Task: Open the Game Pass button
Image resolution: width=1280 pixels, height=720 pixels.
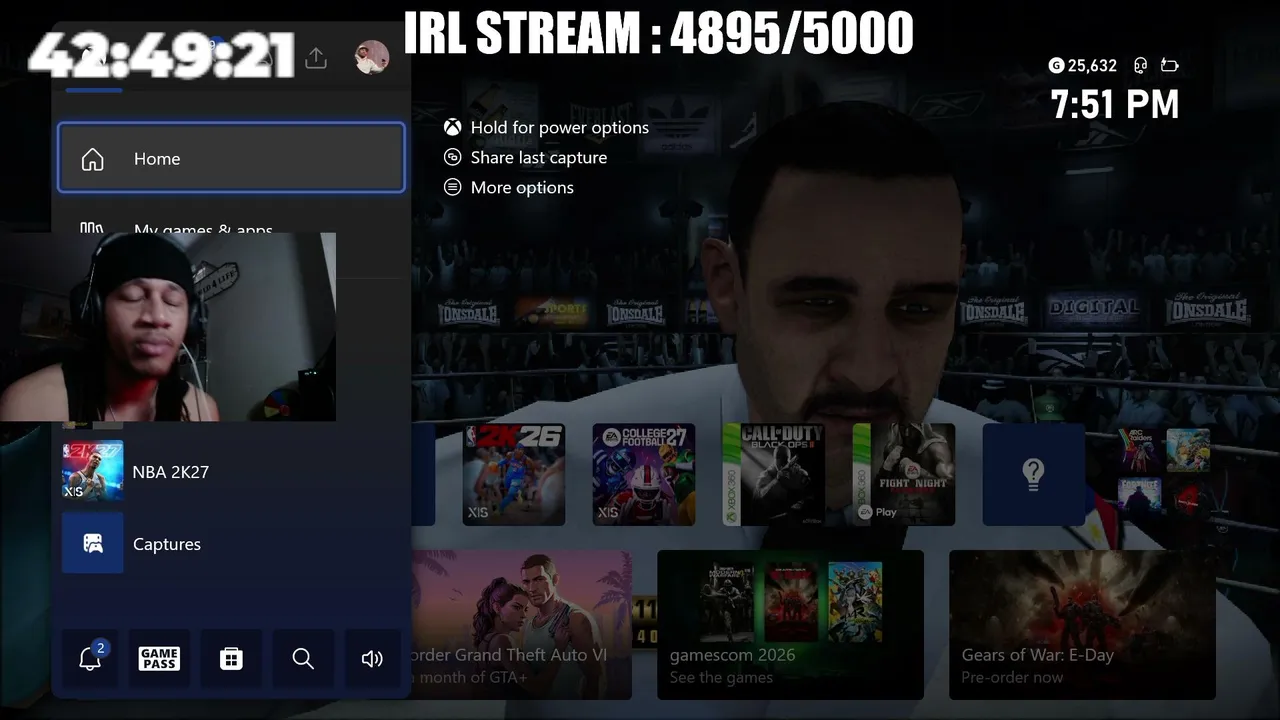Action: (160, 658)
